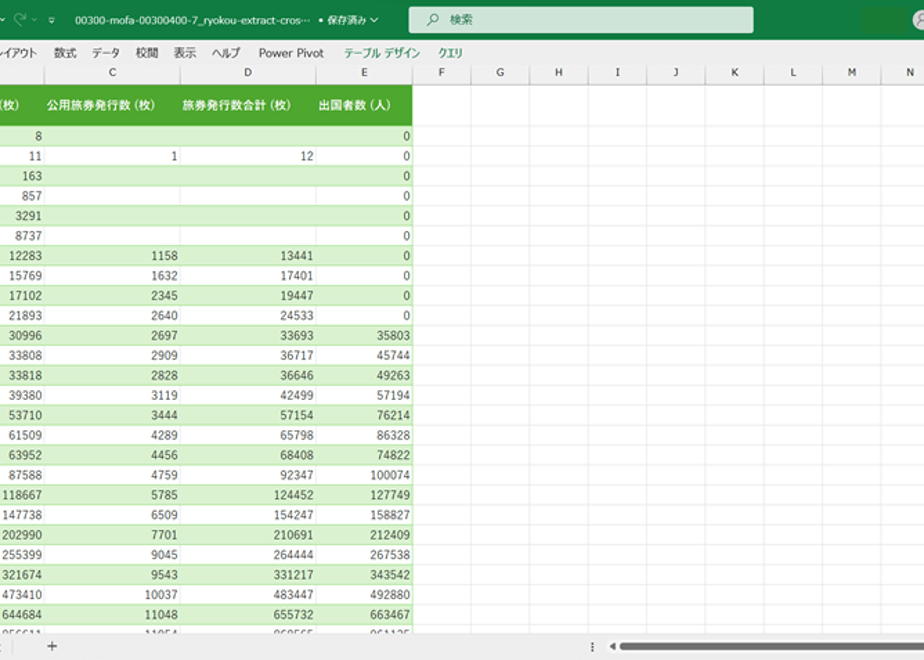The image size is (924, 660).
Task: Open the redo history dropdown arrow
Action: 34,20
